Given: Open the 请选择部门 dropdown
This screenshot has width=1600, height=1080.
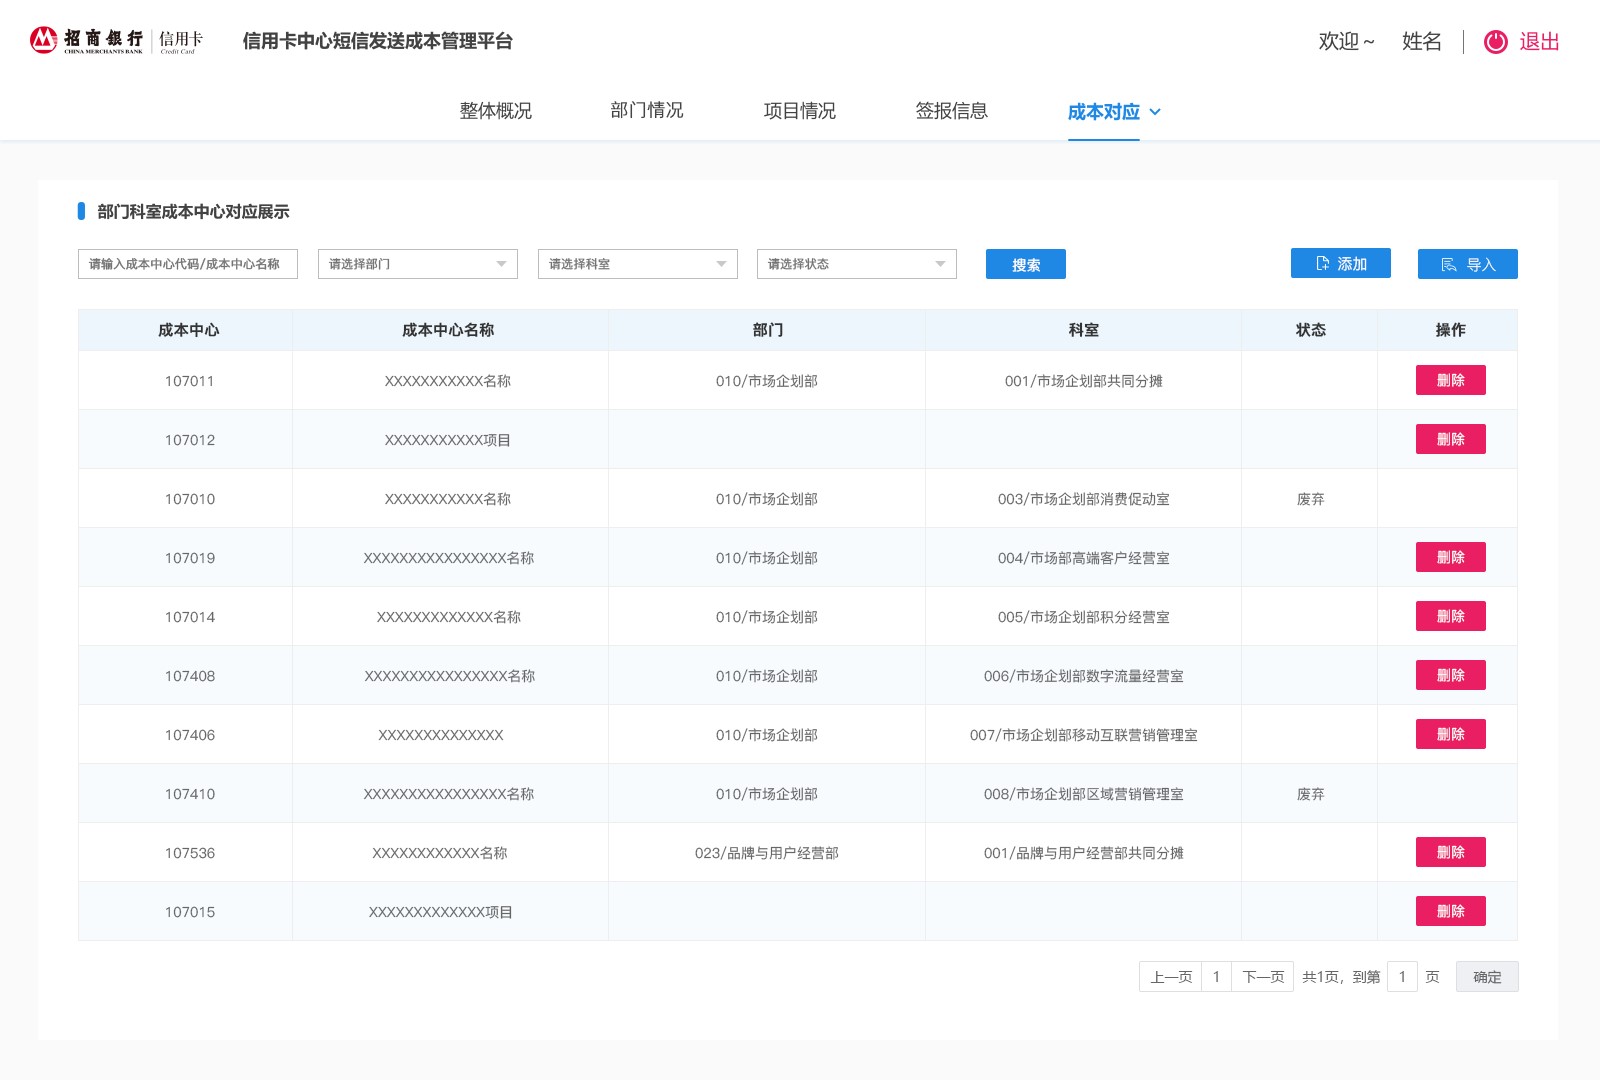Looking at the screenshot, I should coord(418,264).
